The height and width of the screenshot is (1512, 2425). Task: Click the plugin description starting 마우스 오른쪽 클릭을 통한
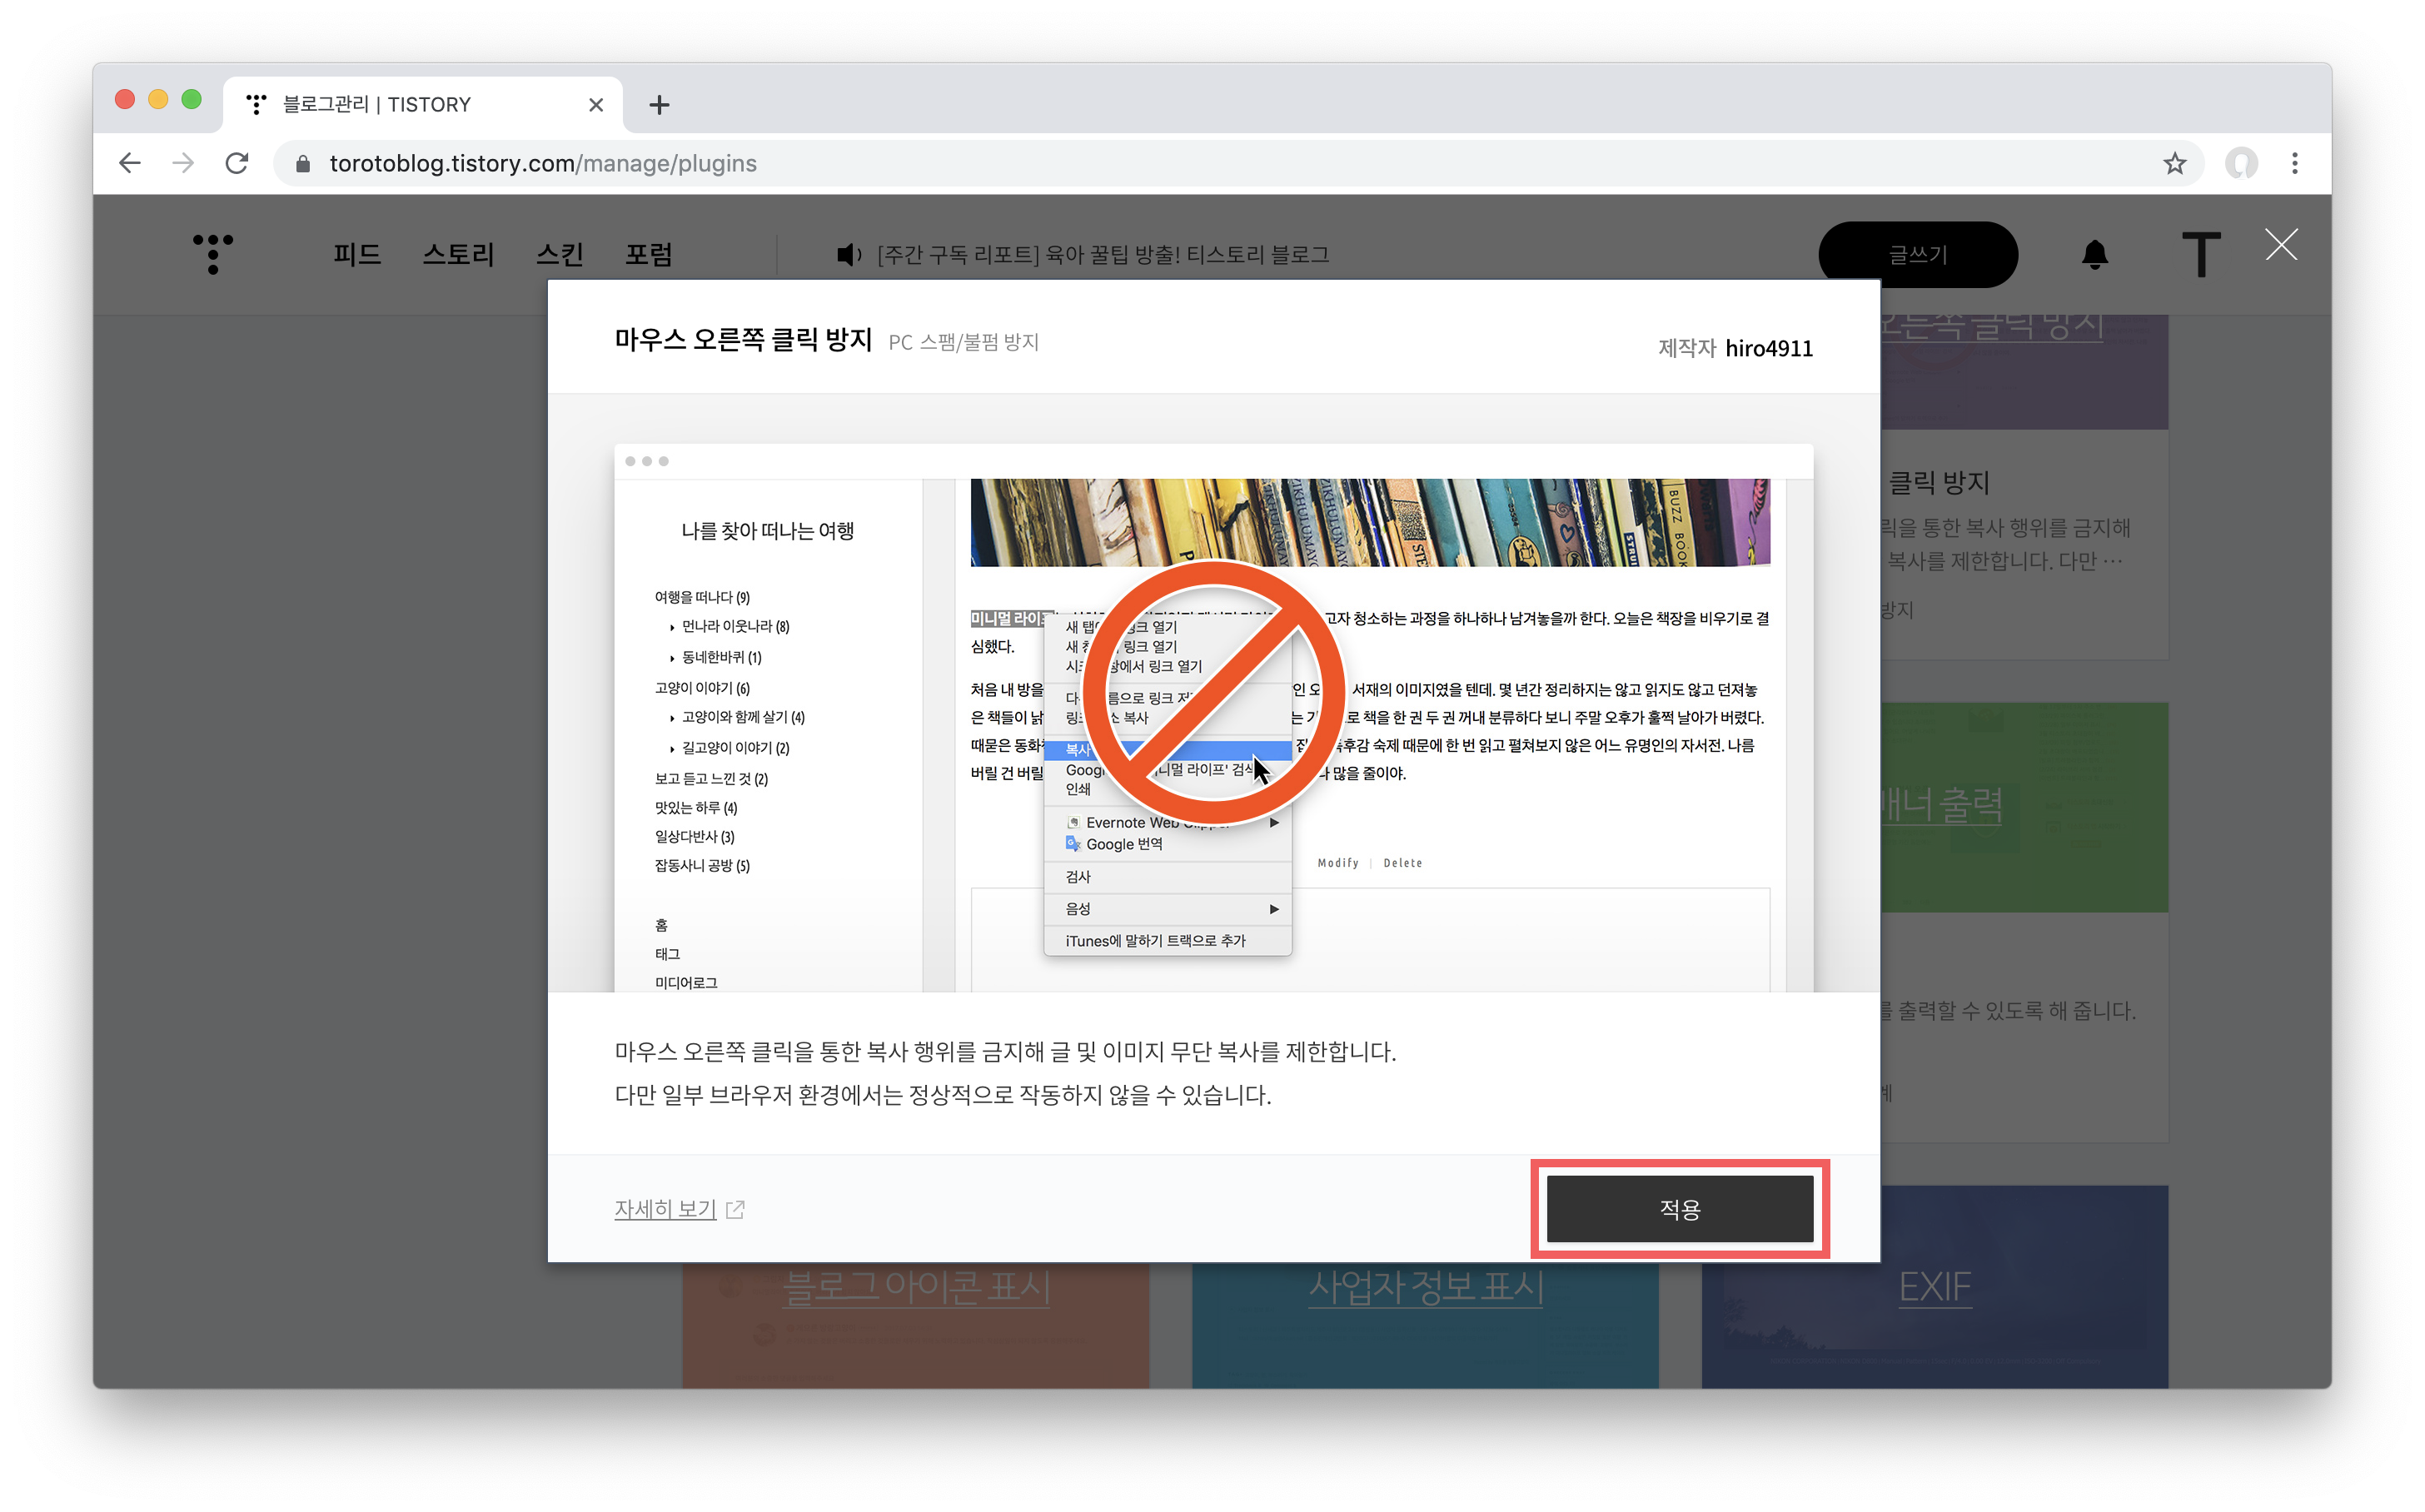point(1005,1052)
